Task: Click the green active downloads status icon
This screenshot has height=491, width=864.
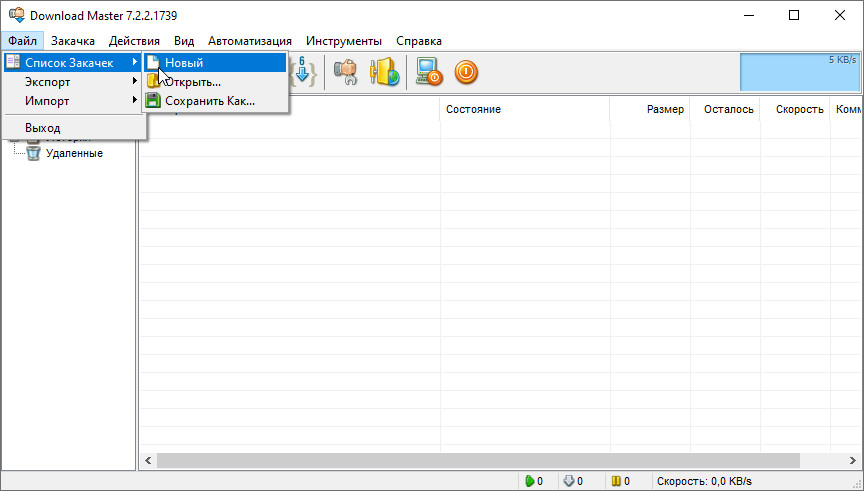Action: coord(530,481)
